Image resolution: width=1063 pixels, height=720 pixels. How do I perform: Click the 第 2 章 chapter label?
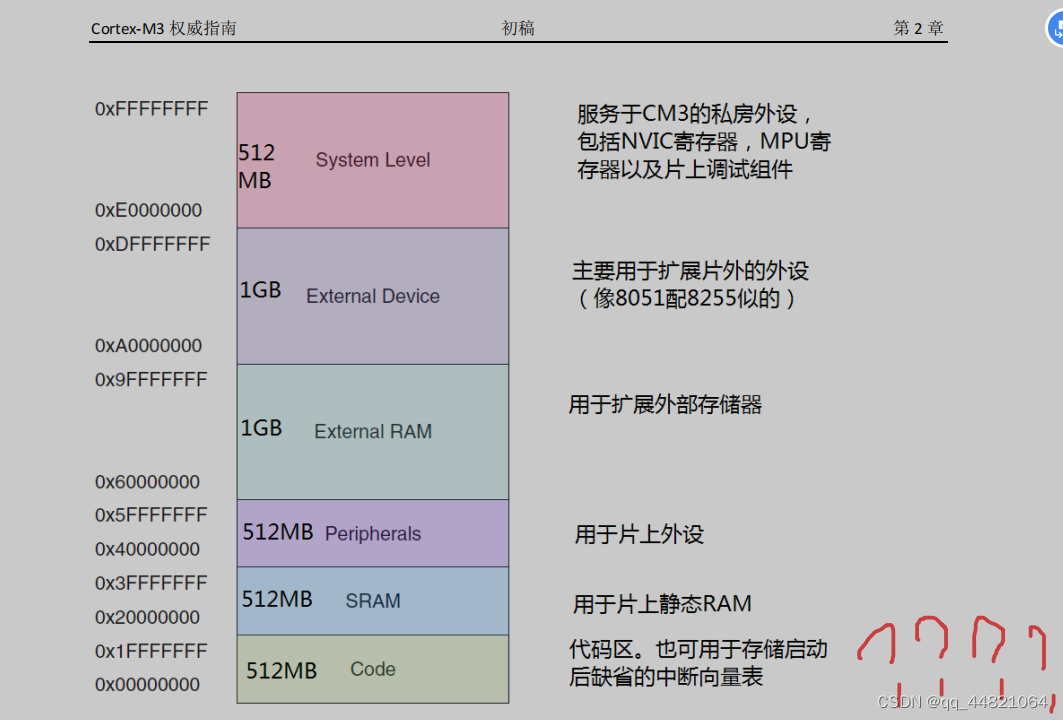pyautogui.click(x=915, y=27)
